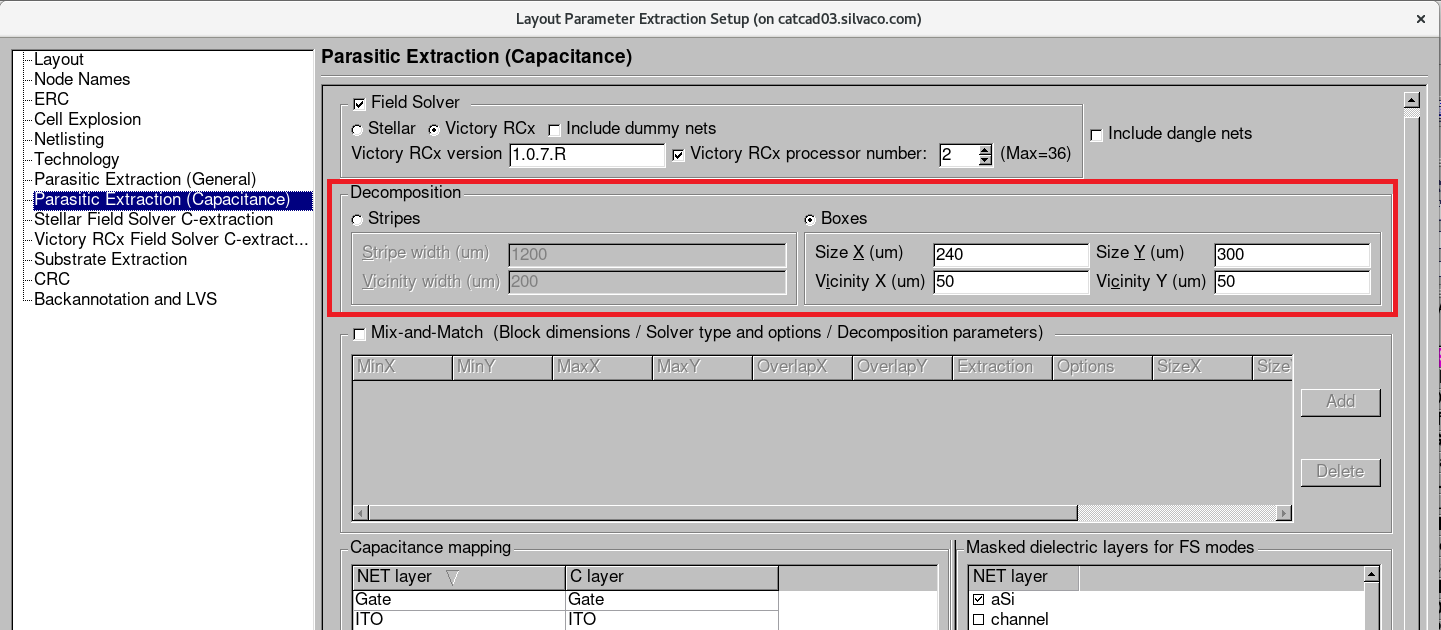Select Substrate Extraction in the tree
1441x630 pixels.
pyautogui.click(x=110, y=259)
